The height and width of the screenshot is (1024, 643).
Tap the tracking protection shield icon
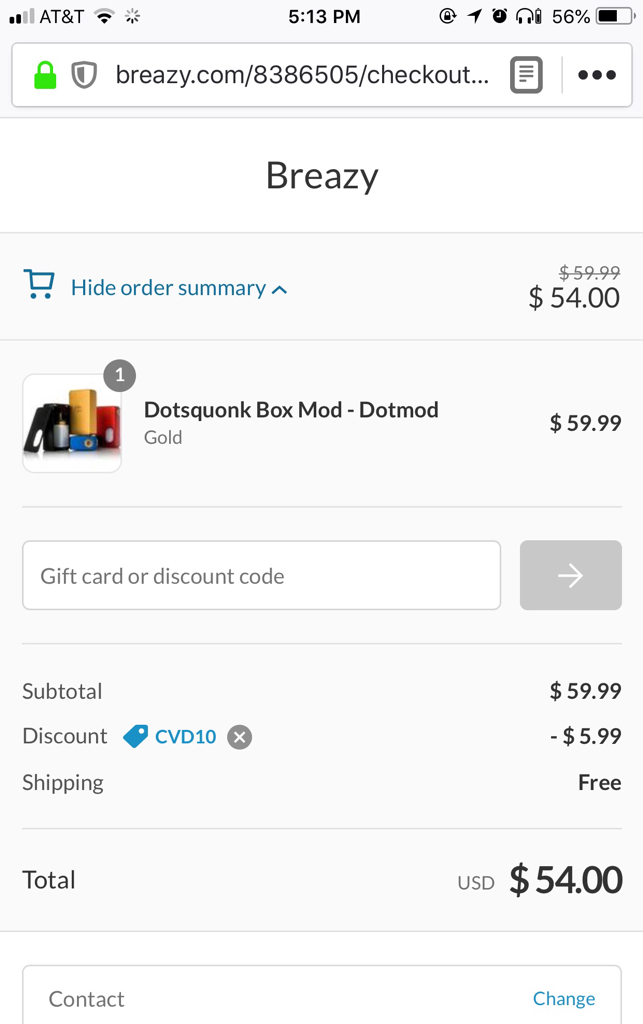pos(84,75)
